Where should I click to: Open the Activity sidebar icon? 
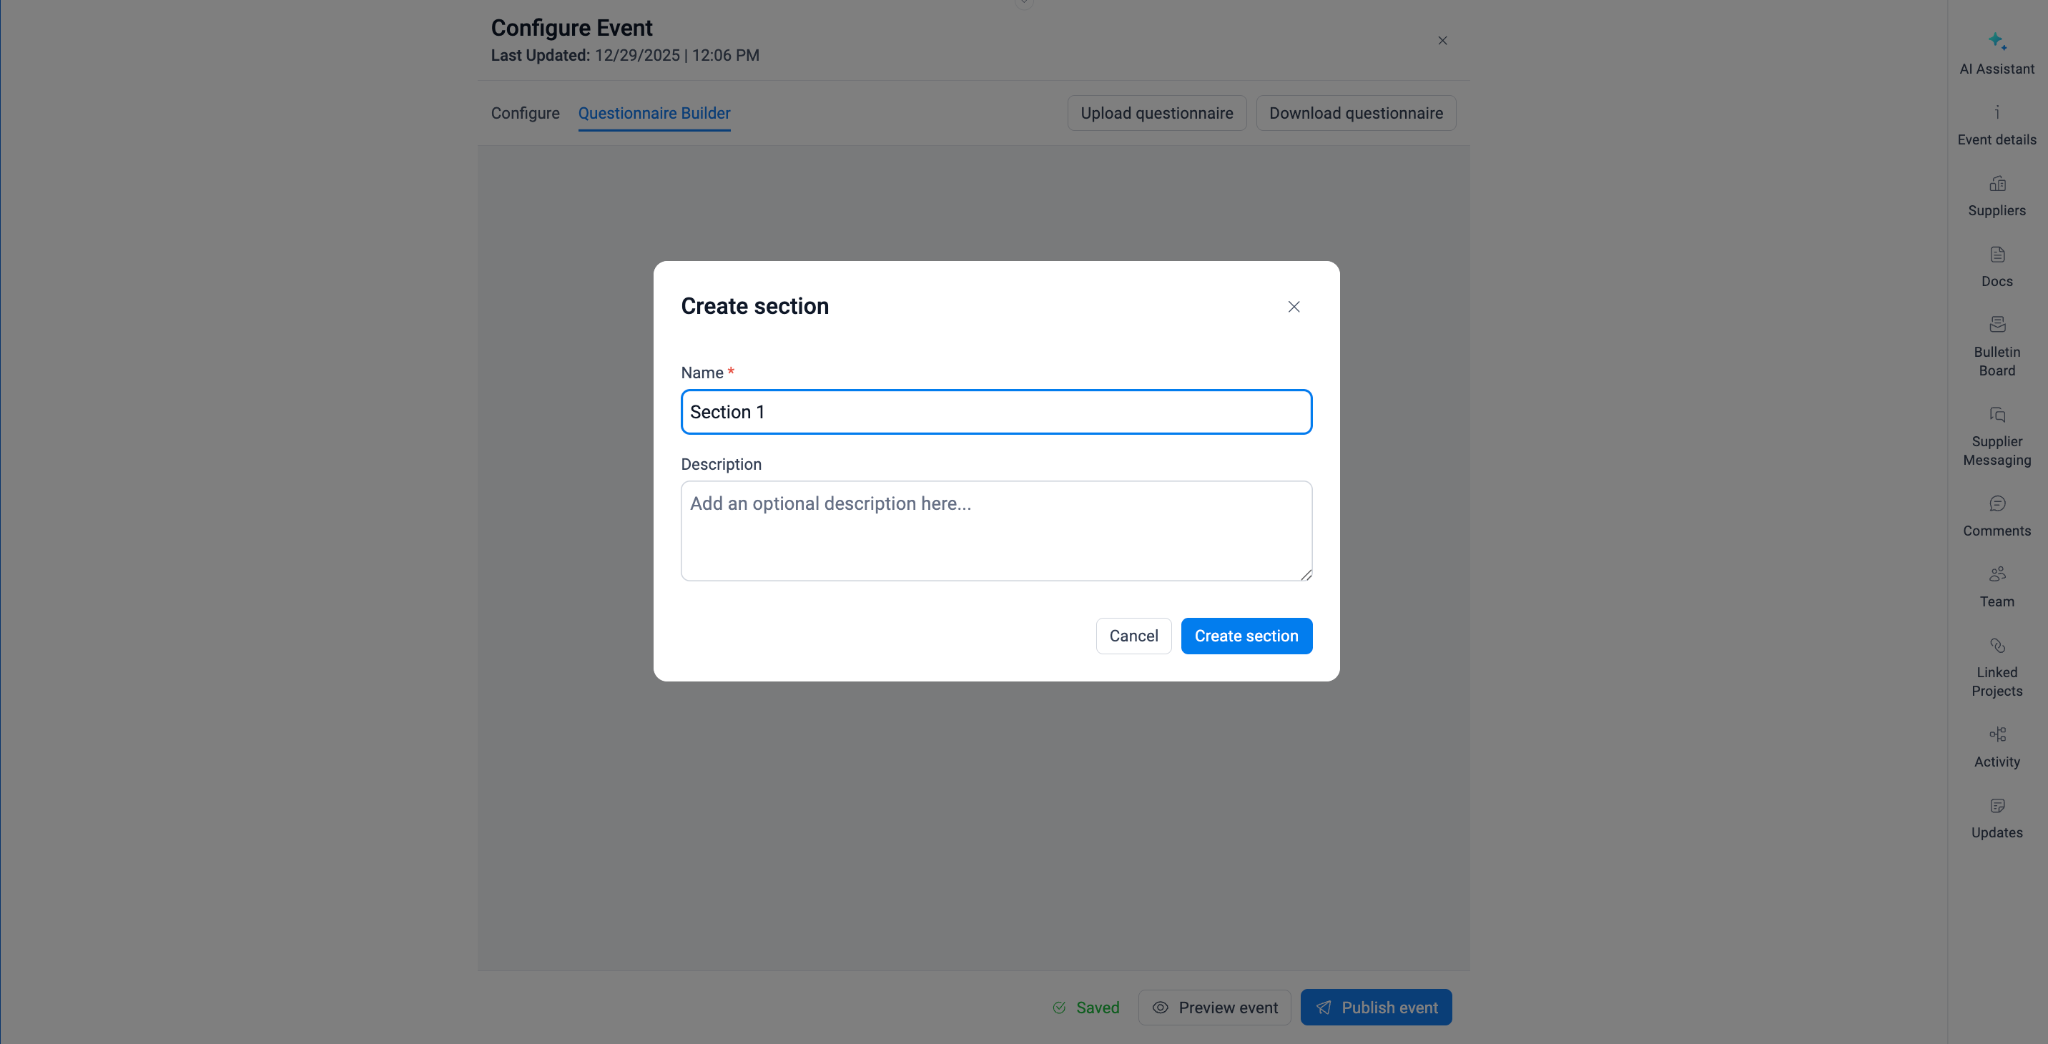[1997, 735]
